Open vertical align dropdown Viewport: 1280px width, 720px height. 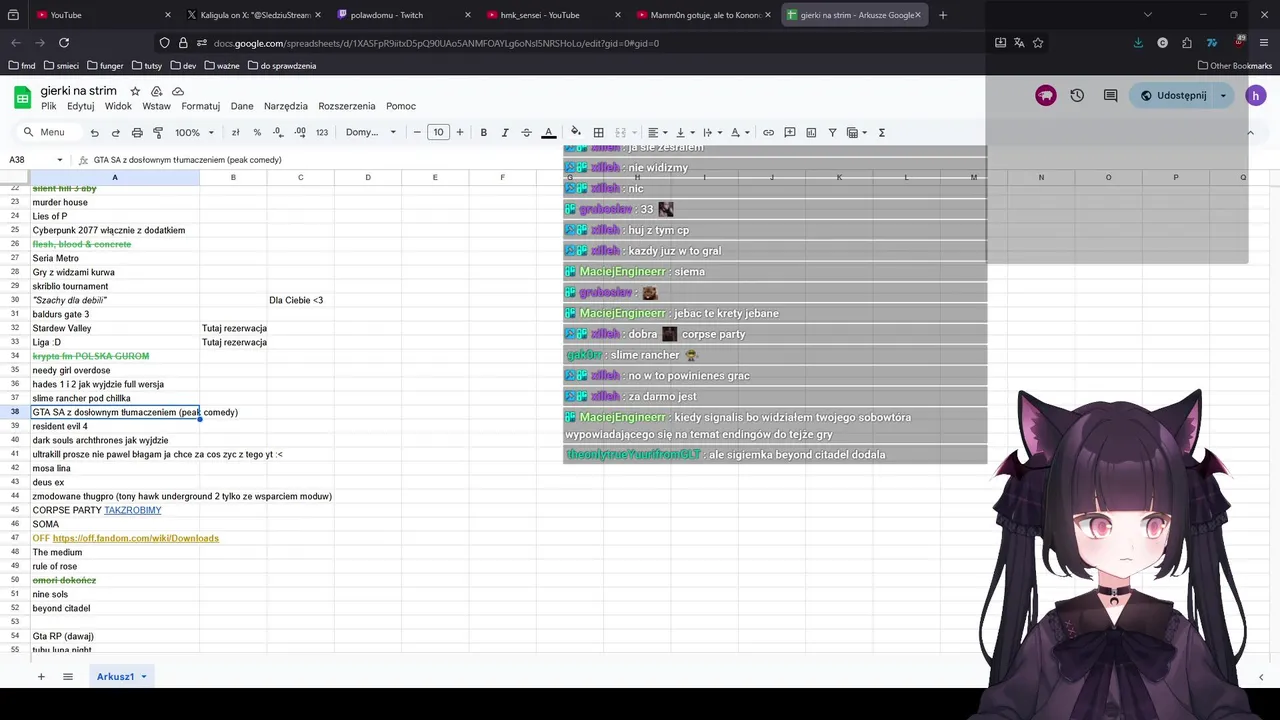click(x=684, y=132)
